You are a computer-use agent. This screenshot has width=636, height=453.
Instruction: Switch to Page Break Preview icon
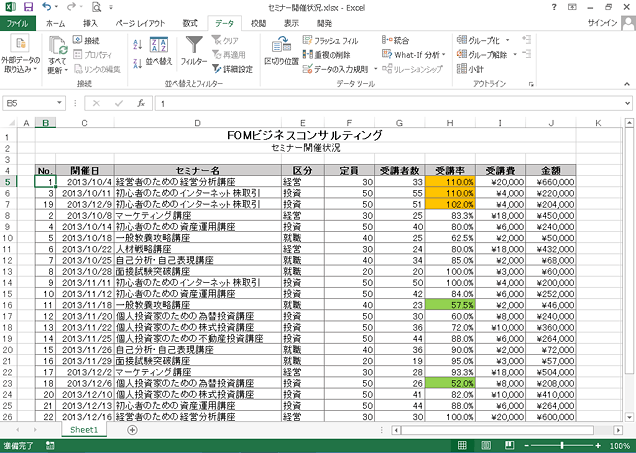(510, 445)
